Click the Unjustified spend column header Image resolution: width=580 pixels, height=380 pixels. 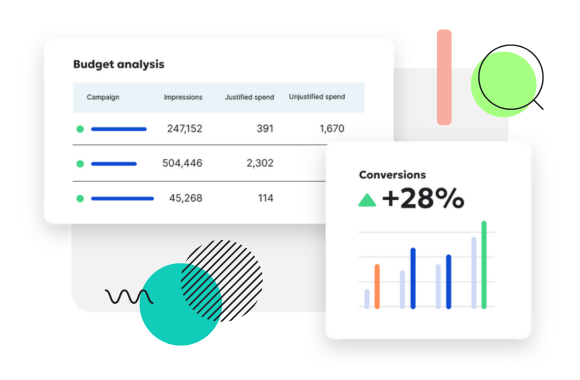(x=317, y=97)
